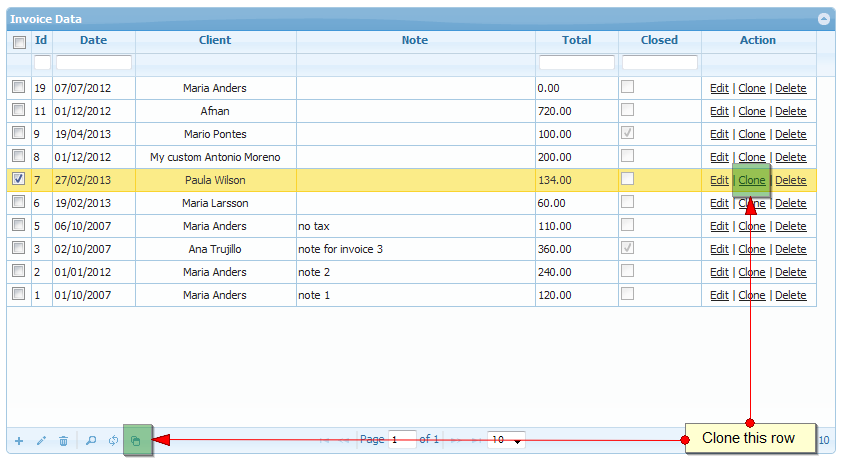The image size is (843, 461).
Task: Uncheck the row checkbox for invoice 7
Action: click(x=19, y=180)
